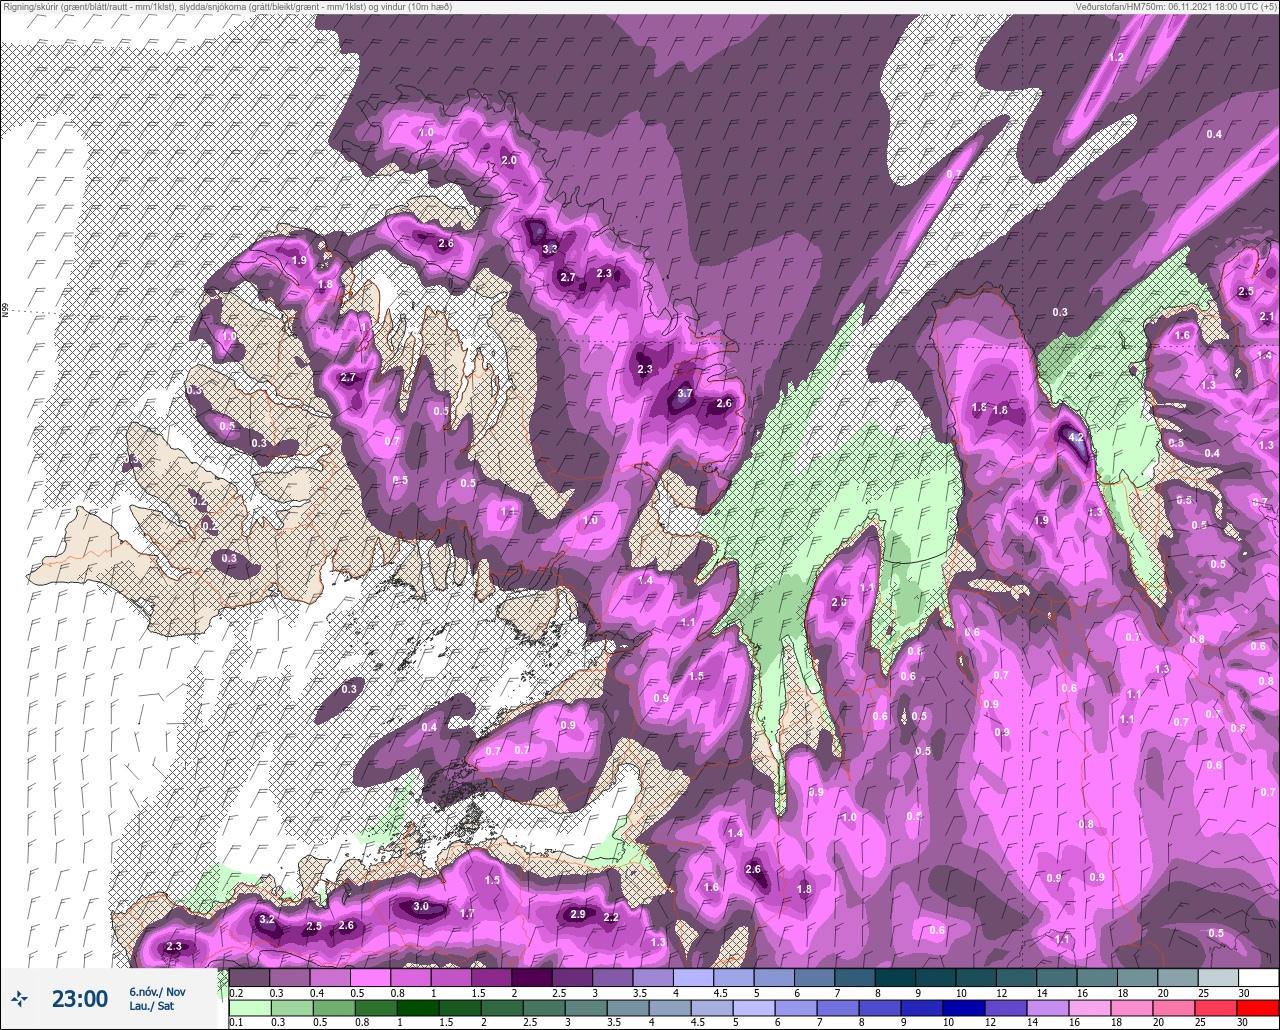Click the 3.0 snowfall value near the south coast
This screenshot has height=1030, width=1280.
click(421, 907)
